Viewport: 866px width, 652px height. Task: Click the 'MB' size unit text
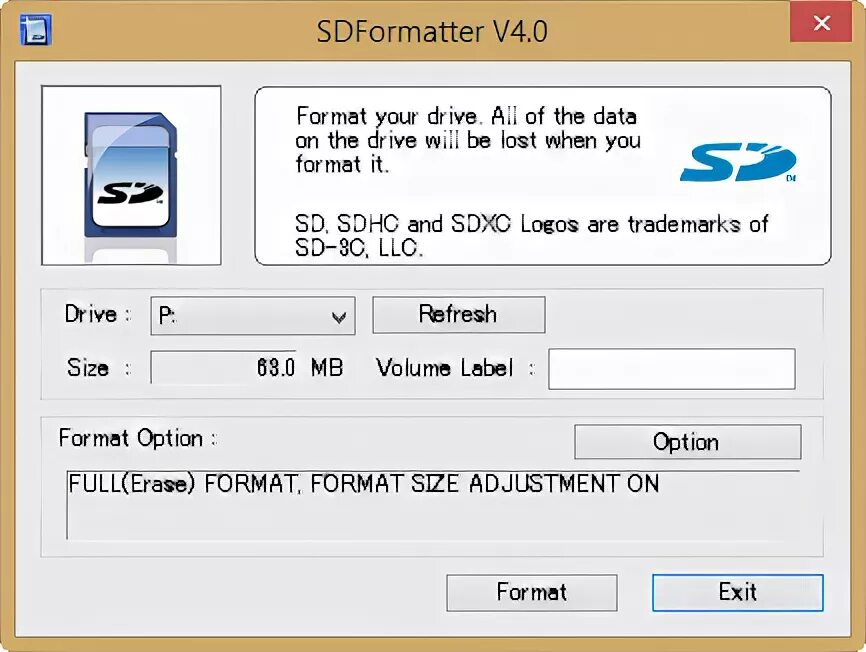coord(327,367)
